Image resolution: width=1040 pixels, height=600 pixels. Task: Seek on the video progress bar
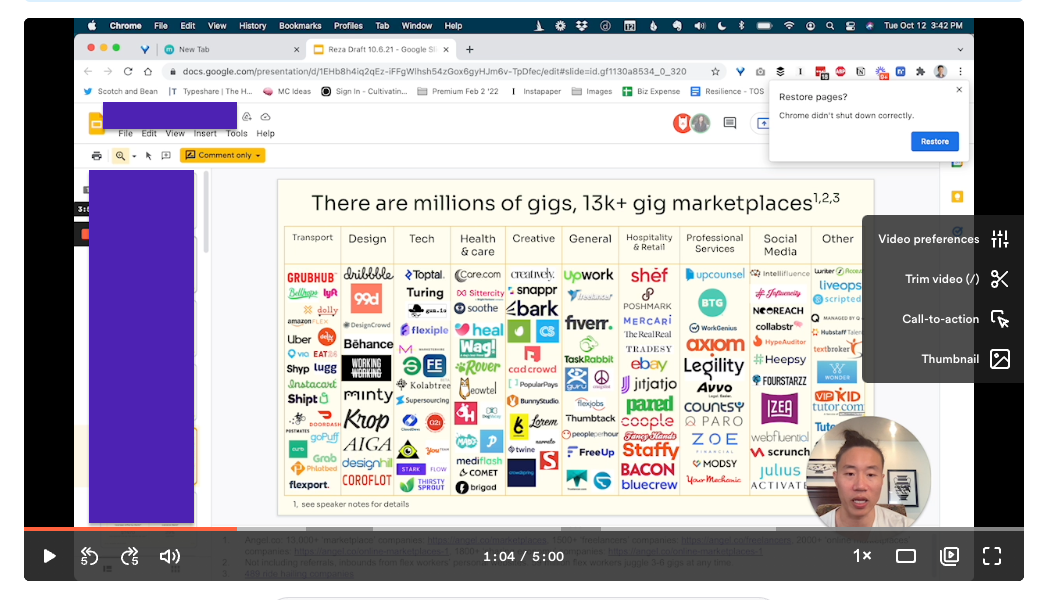click(524, 528)
